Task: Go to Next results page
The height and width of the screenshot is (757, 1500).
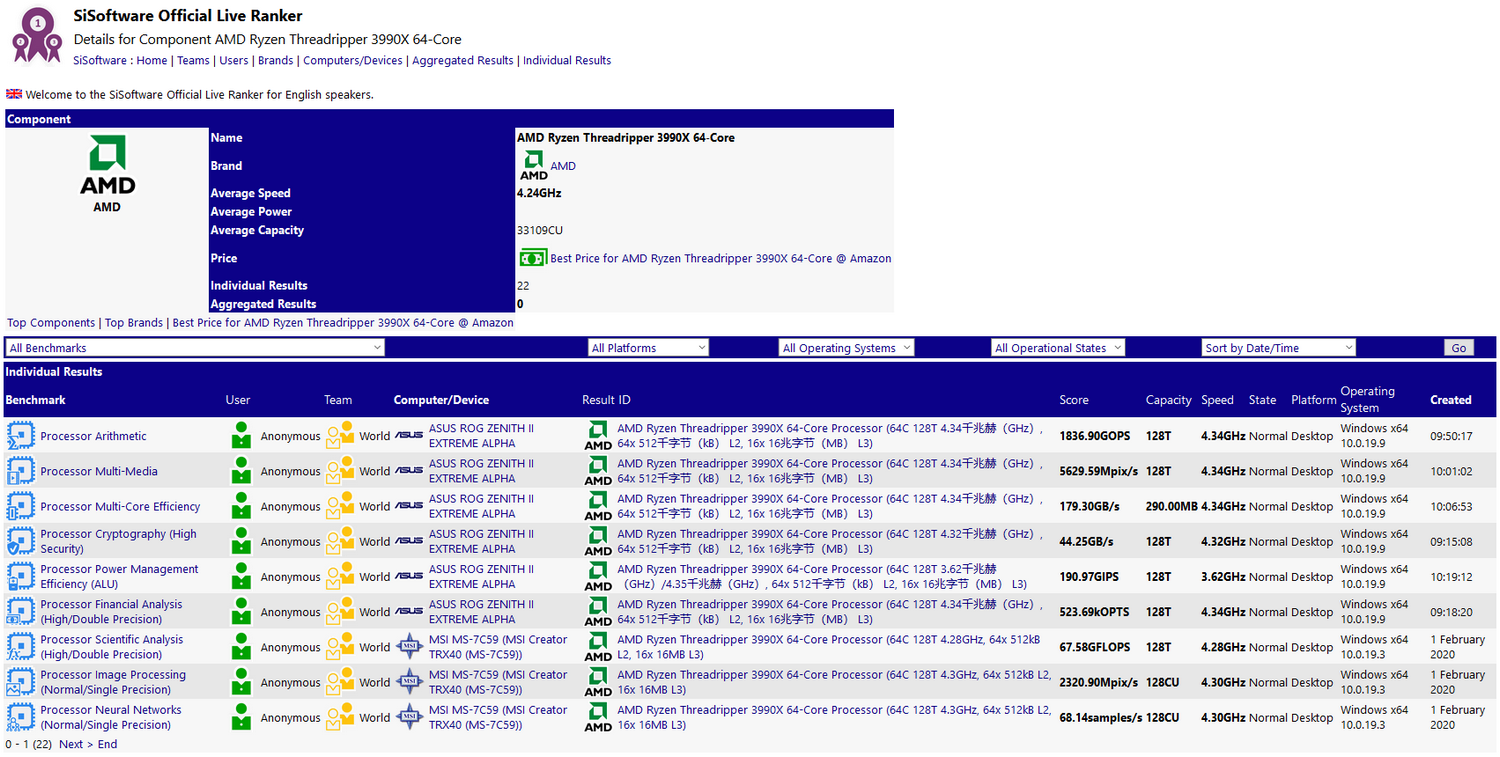Action: point(75,744)
